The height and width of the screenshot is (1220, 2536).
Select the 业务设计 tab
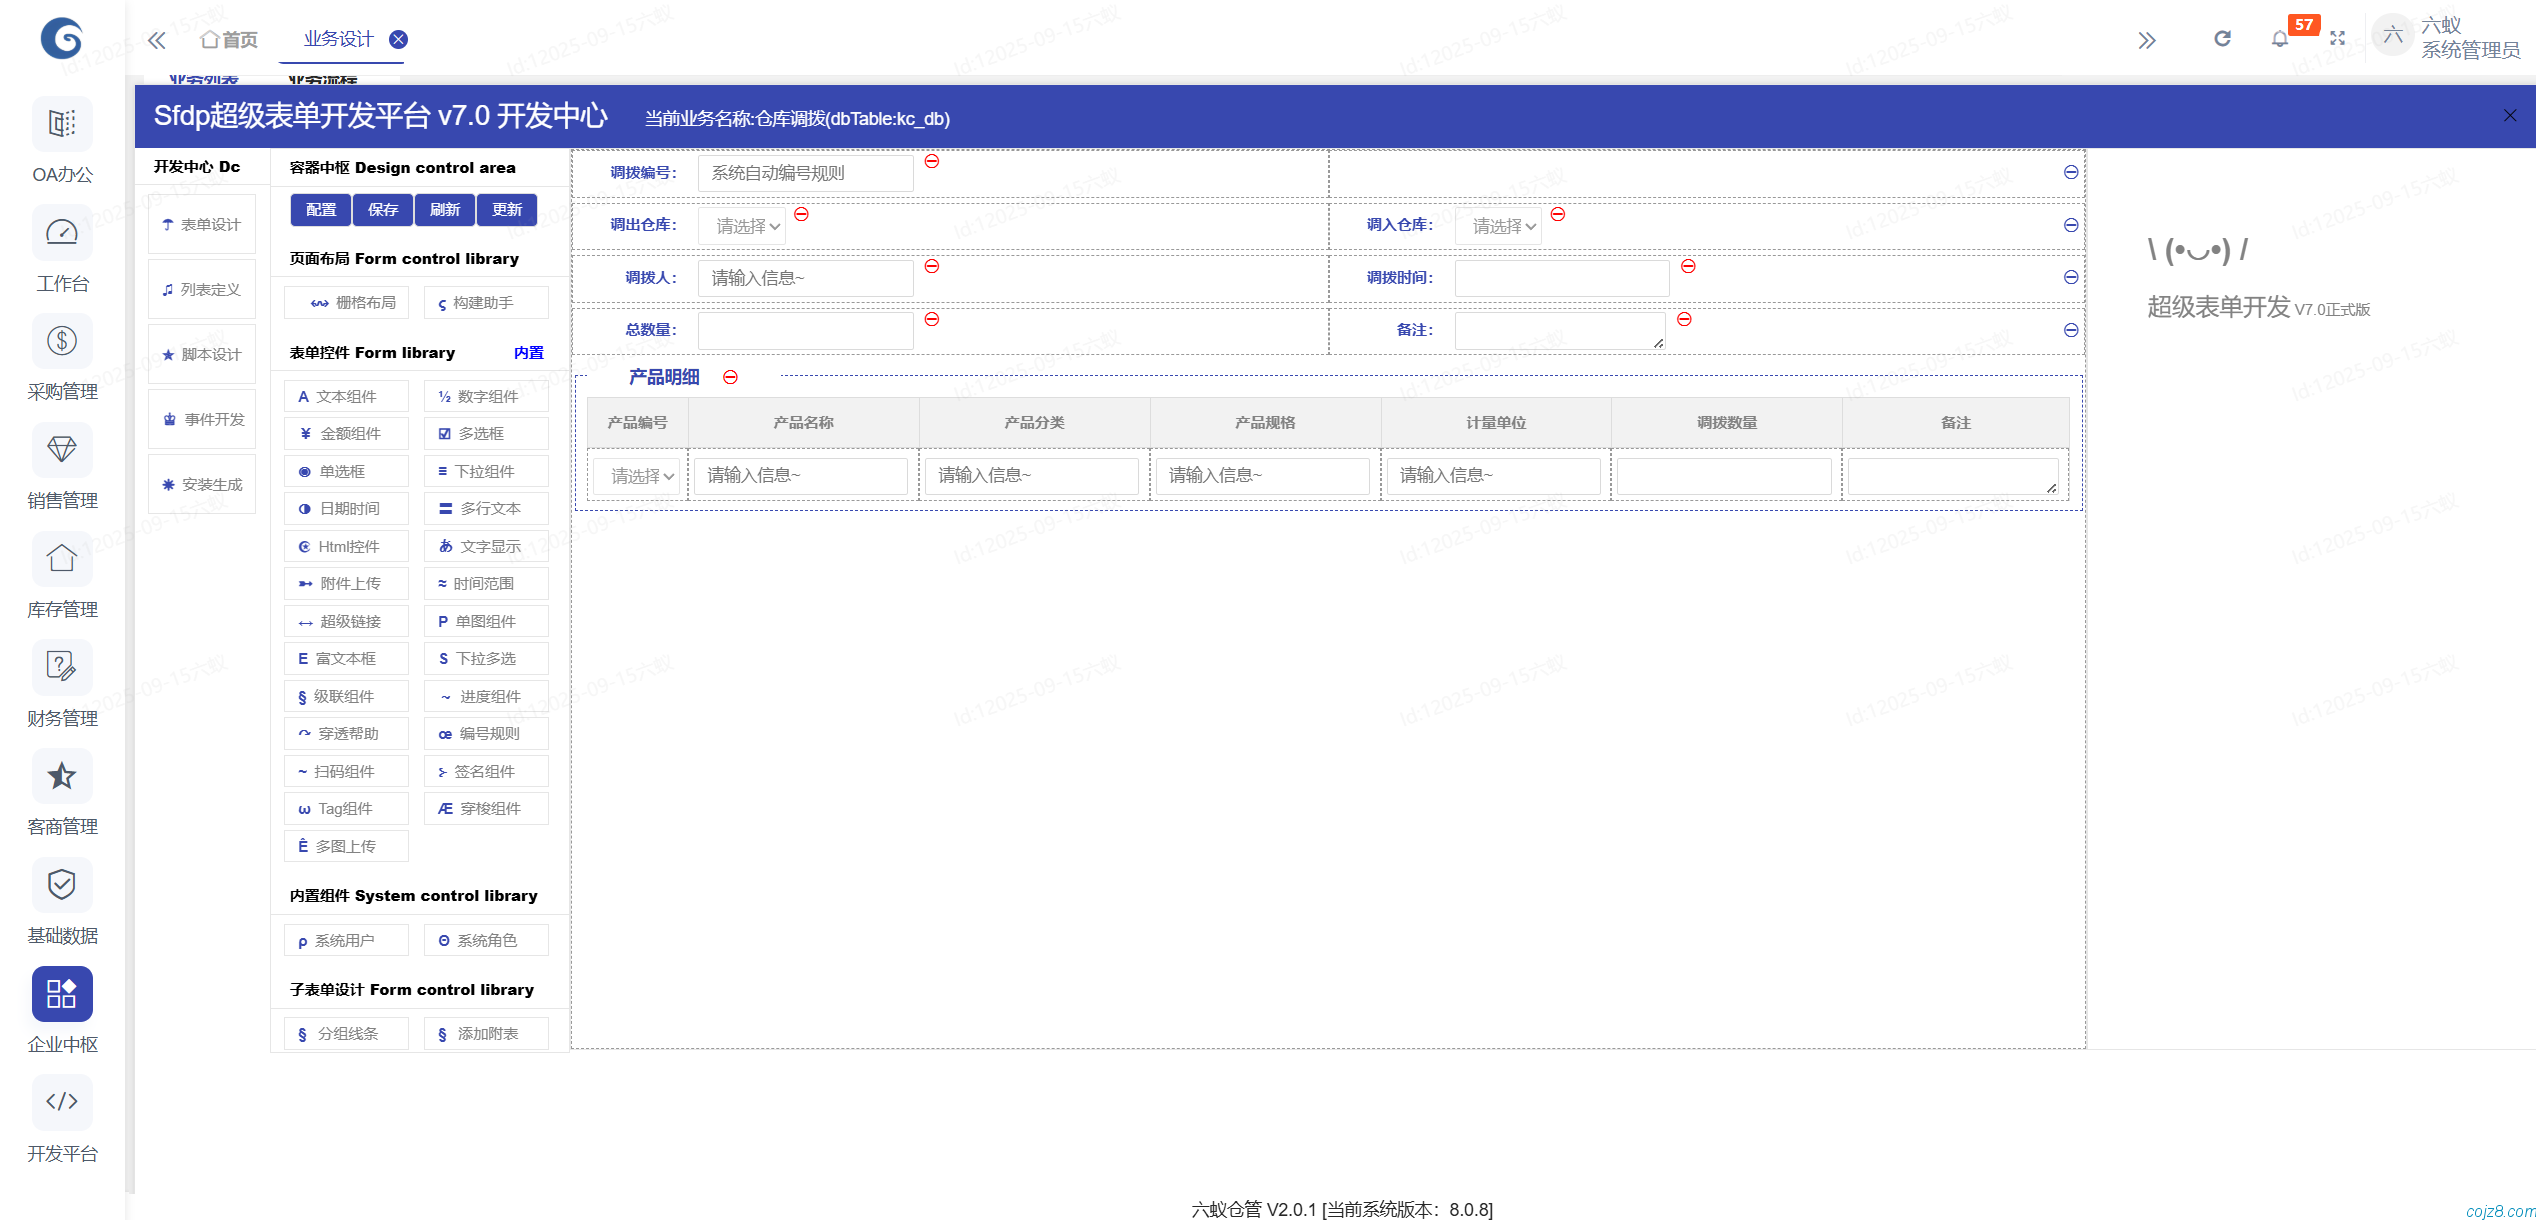(x=336, y=39)
